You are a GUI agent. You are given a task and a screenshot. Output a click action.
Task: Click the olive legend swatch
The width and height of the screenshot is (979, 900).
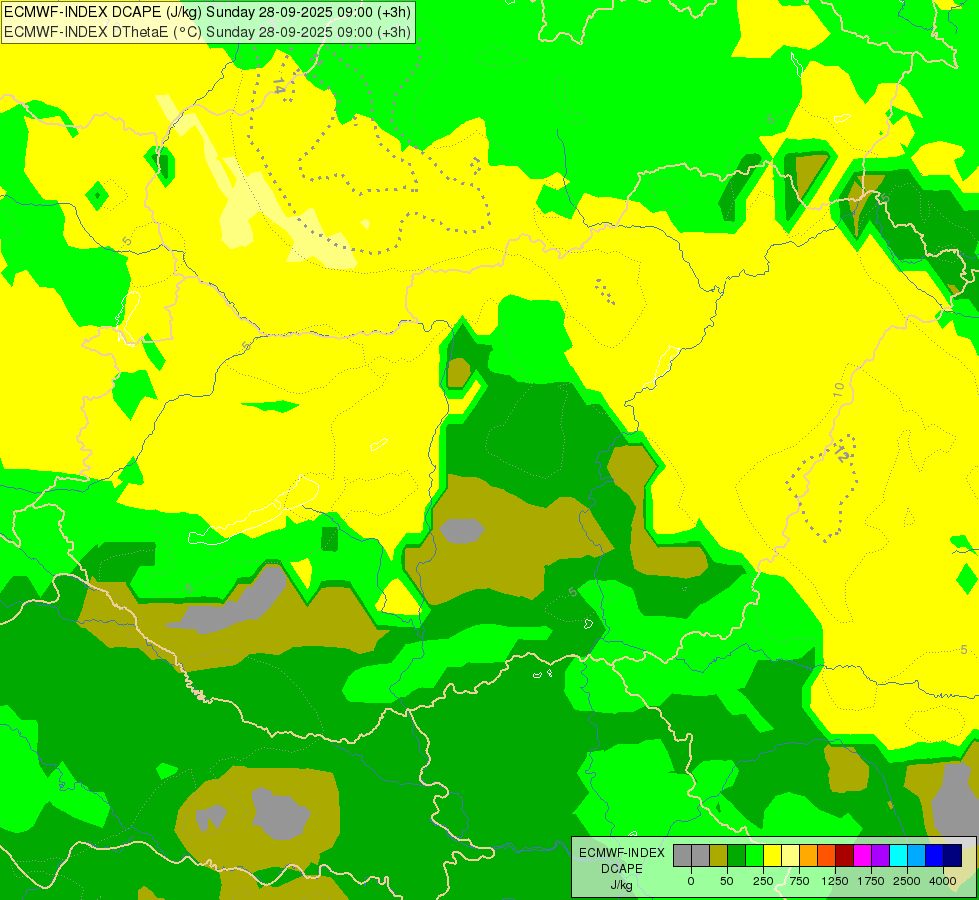click(x=719, y=855)
